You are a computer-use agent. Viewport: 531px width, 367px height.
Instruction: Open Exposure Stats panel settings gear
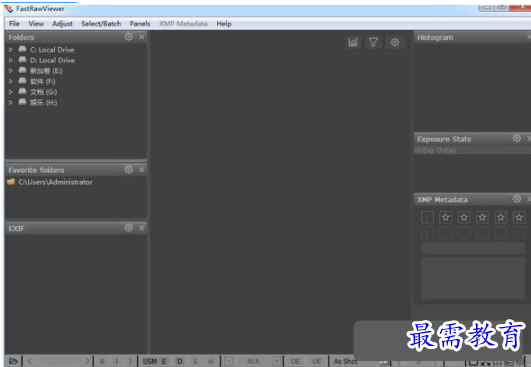(516, 138)
